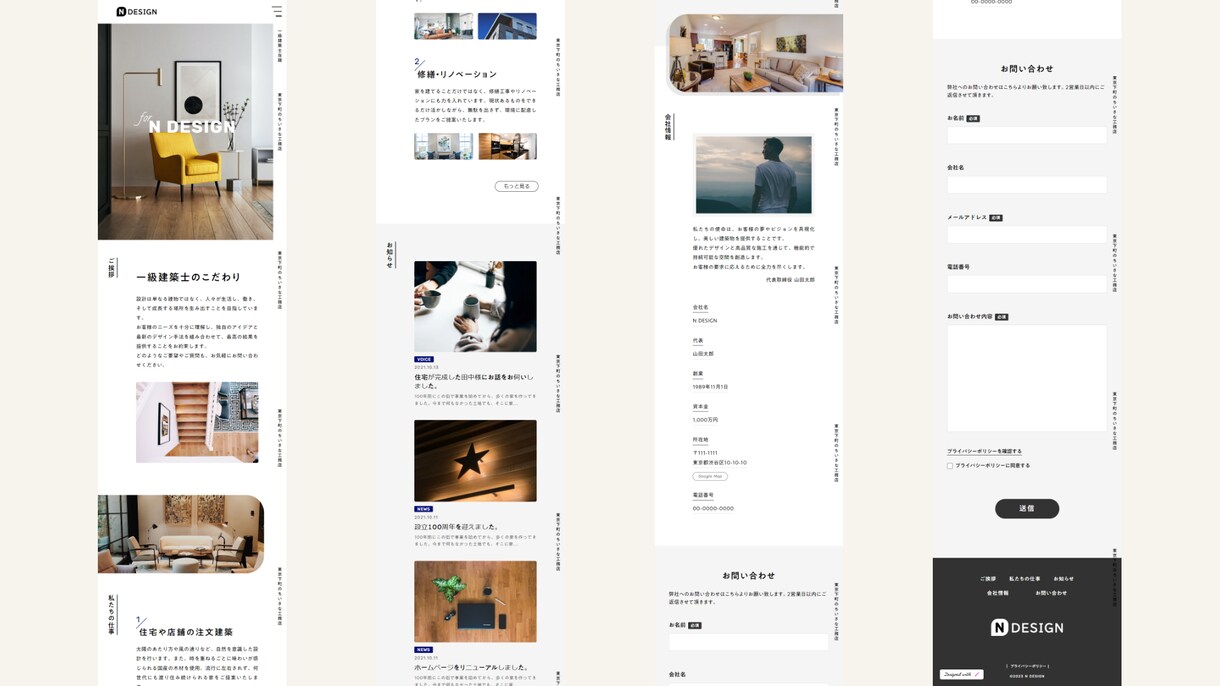Click the blue building thumbnail in the second column
Viewport: 1220px width, 686px height.
point(507,26)
